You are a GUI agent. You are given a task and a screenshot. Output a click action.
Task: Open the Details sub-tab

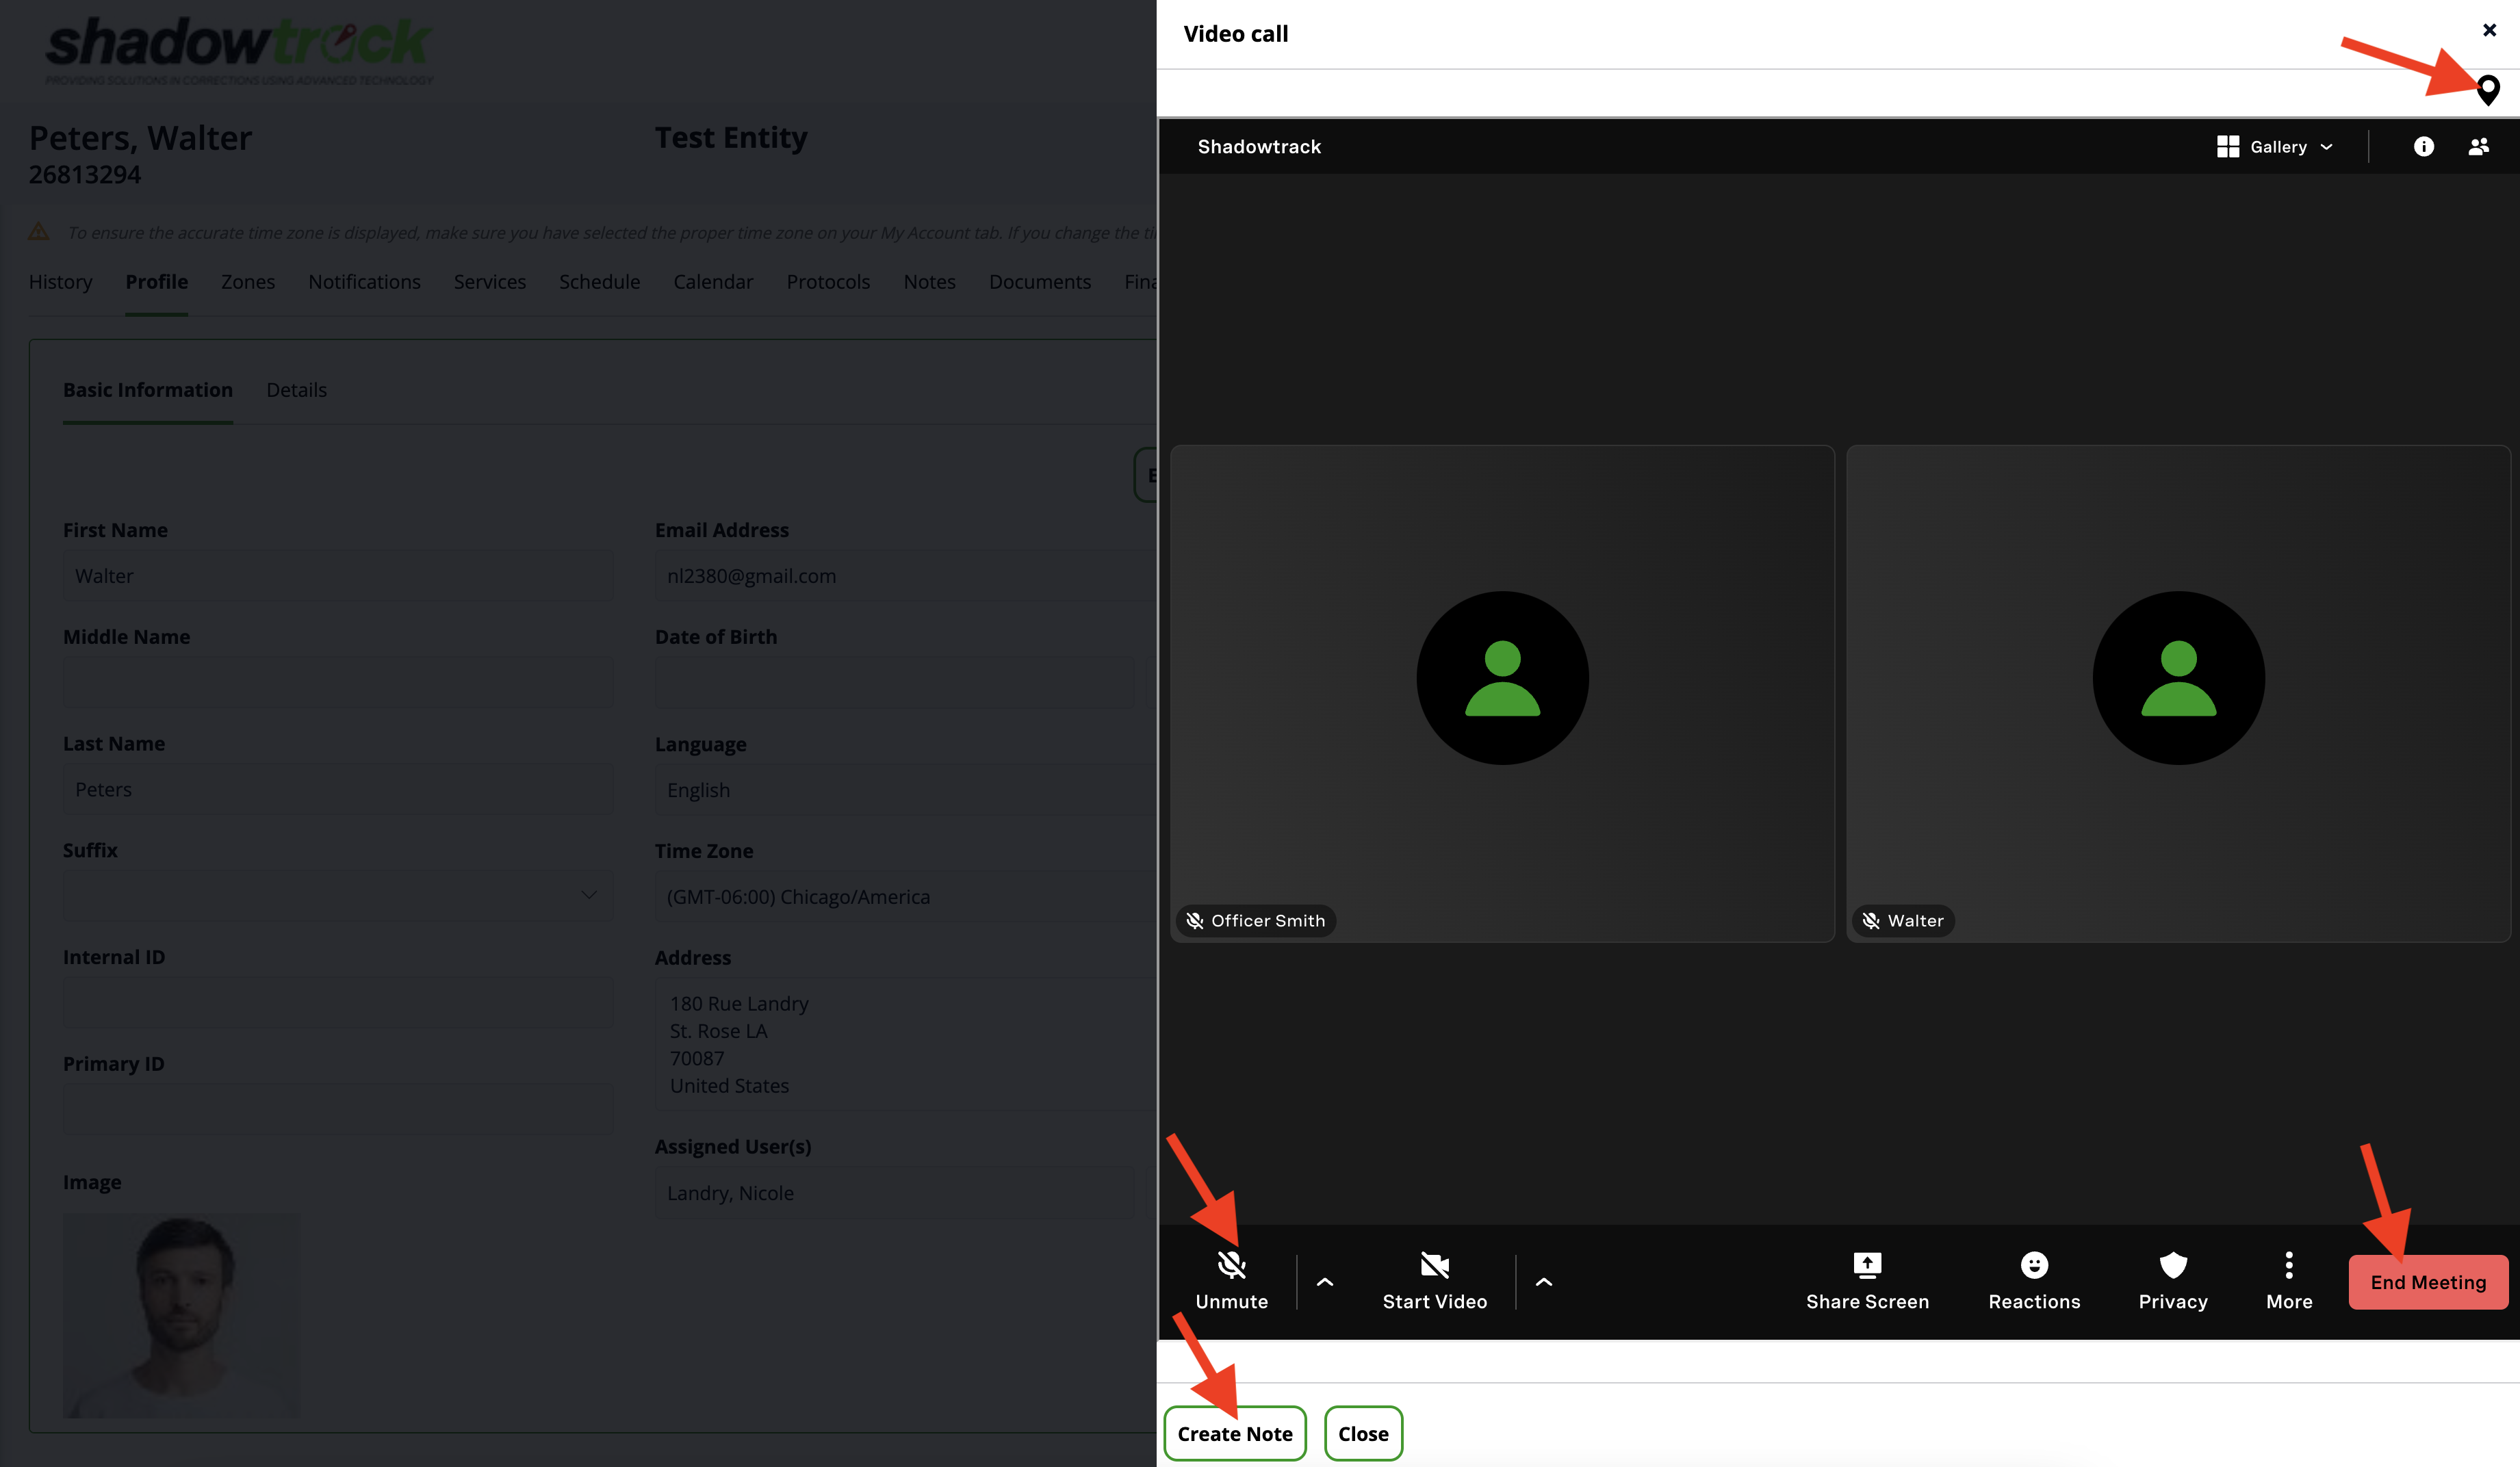[296, 390]
